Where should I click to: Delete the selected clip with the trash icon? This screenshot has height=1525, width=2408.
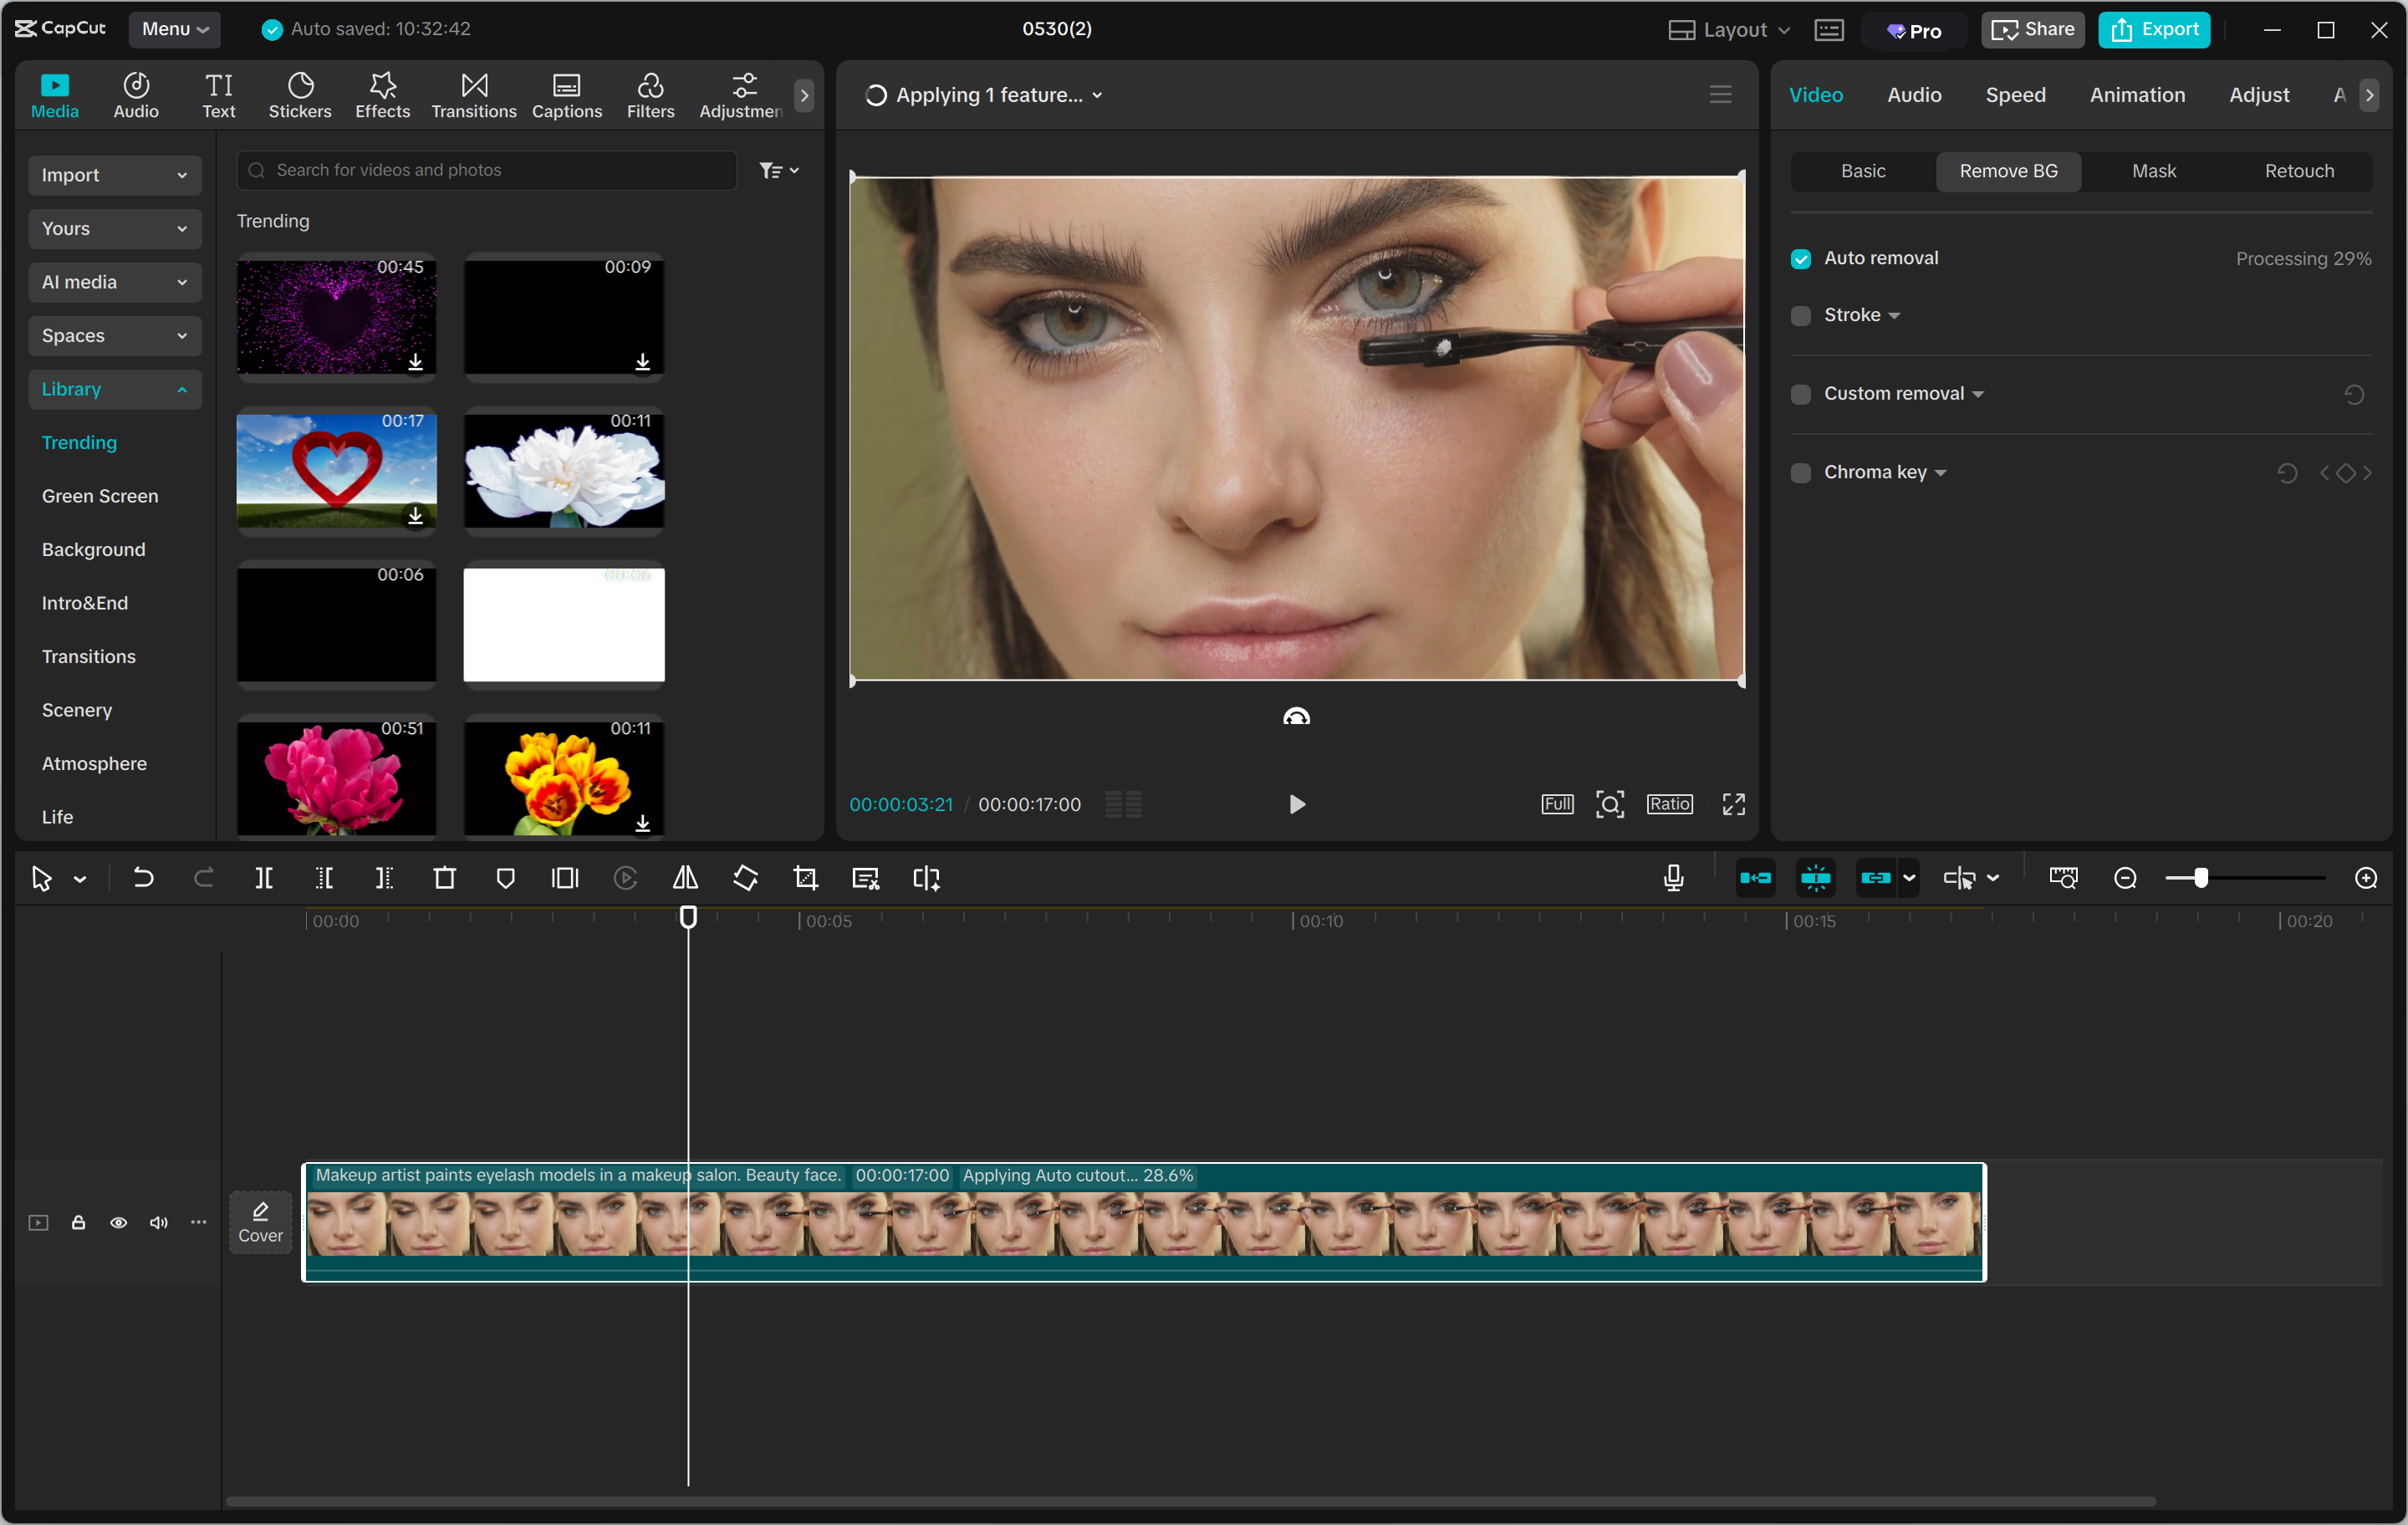[x=445, y=878]
